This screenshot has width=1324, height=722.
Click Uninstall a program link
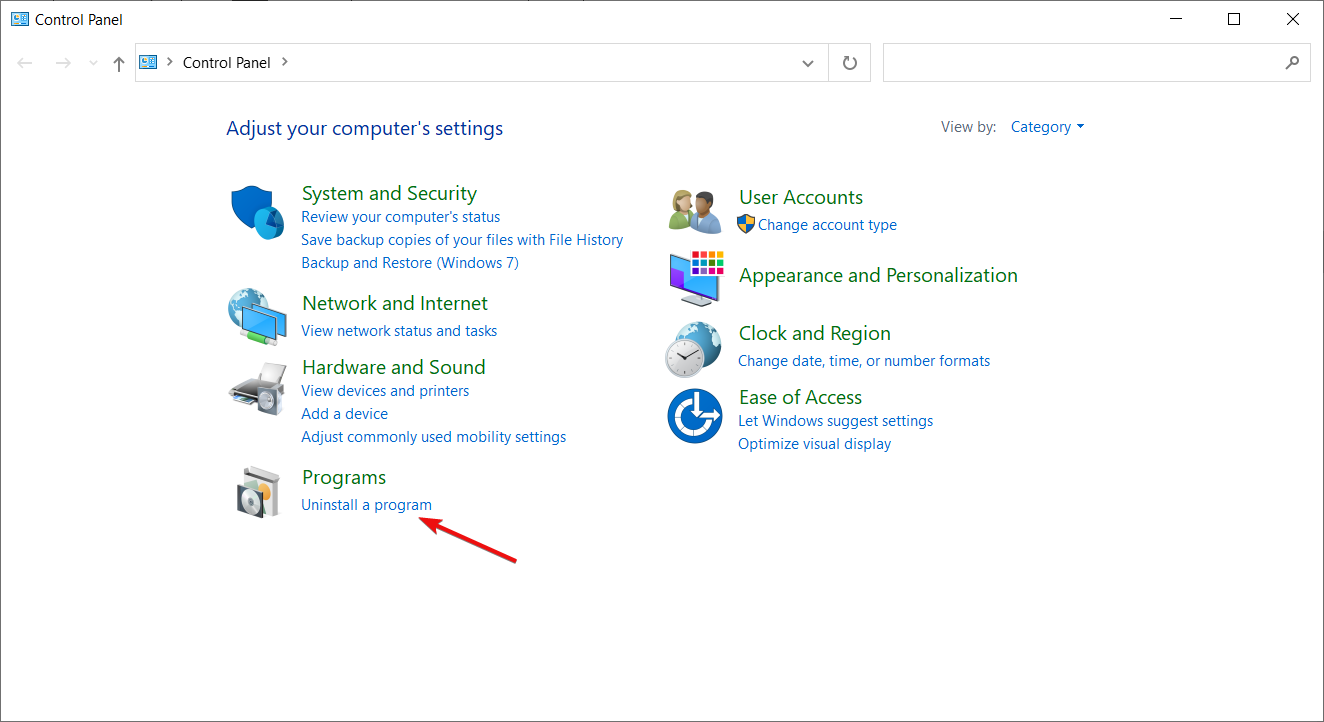(366, 504)
